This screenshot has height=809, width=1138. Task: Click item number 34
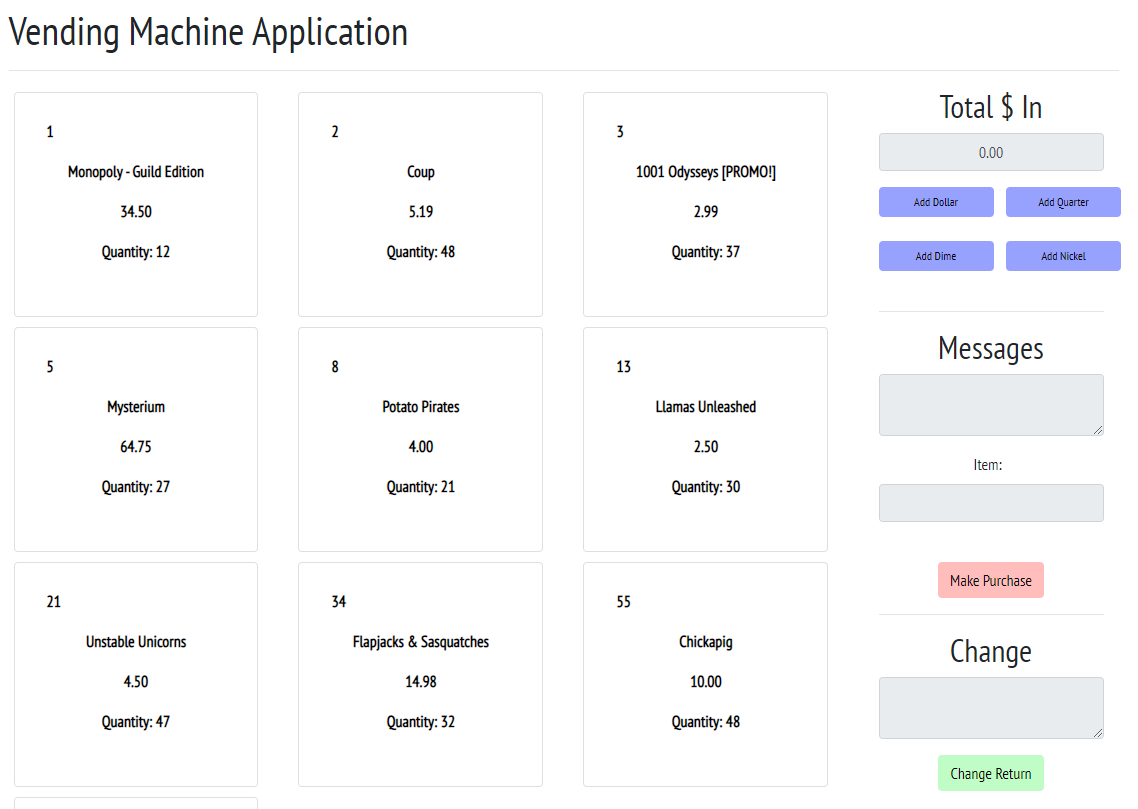(338, 601)
